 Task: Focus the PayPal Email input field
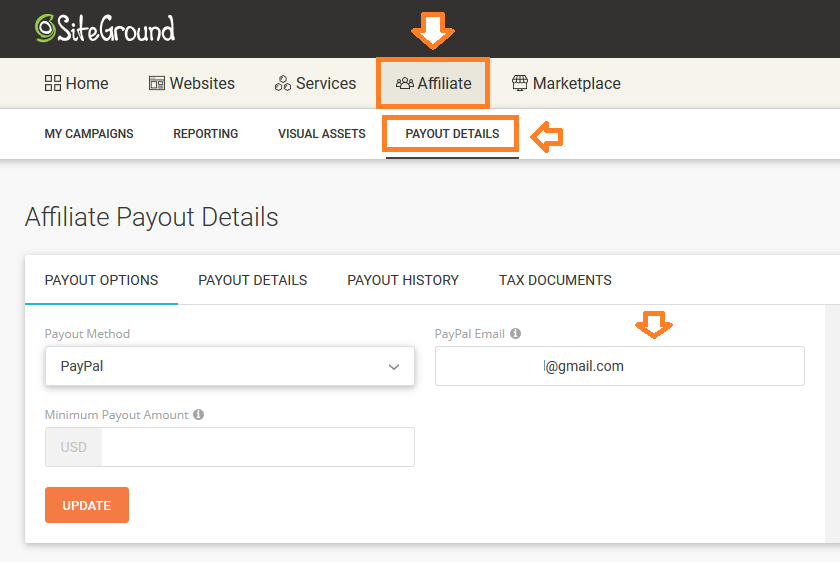pos(620,366)
